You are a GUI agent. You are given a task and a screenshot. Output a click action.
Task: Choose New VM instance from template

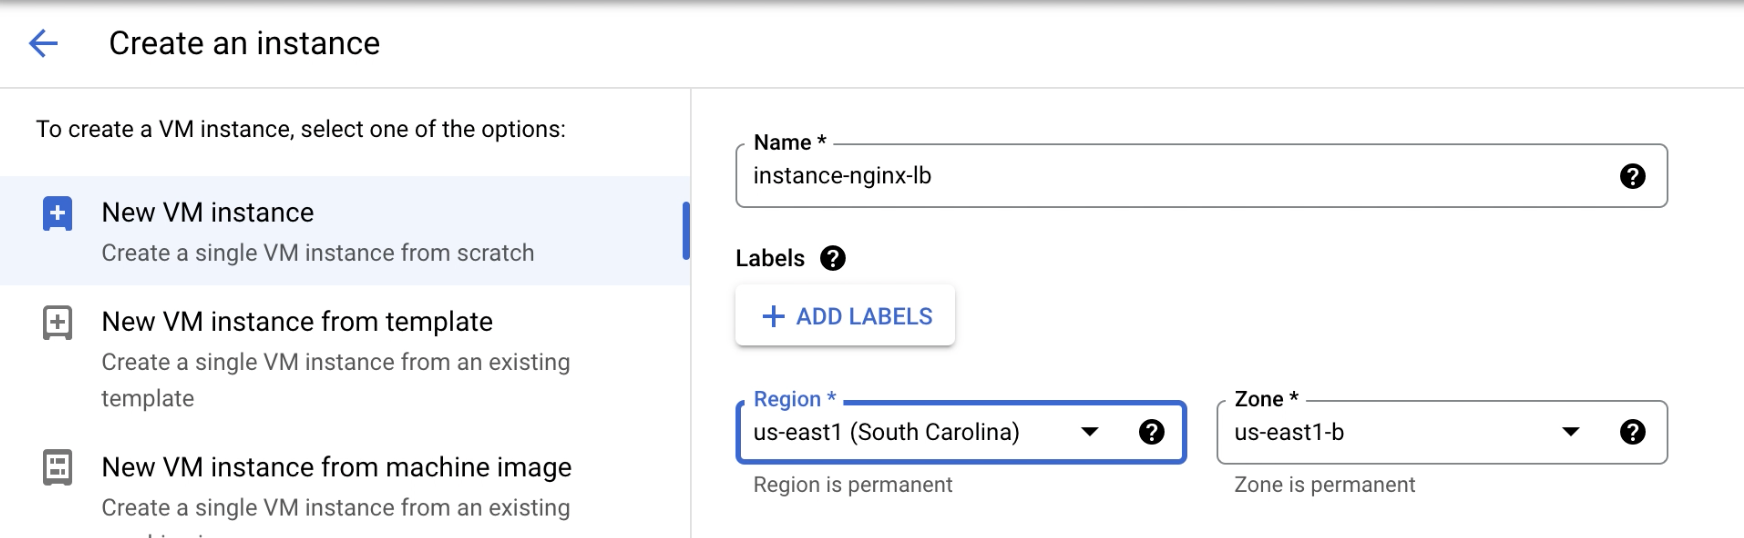[x=297, y=322]
